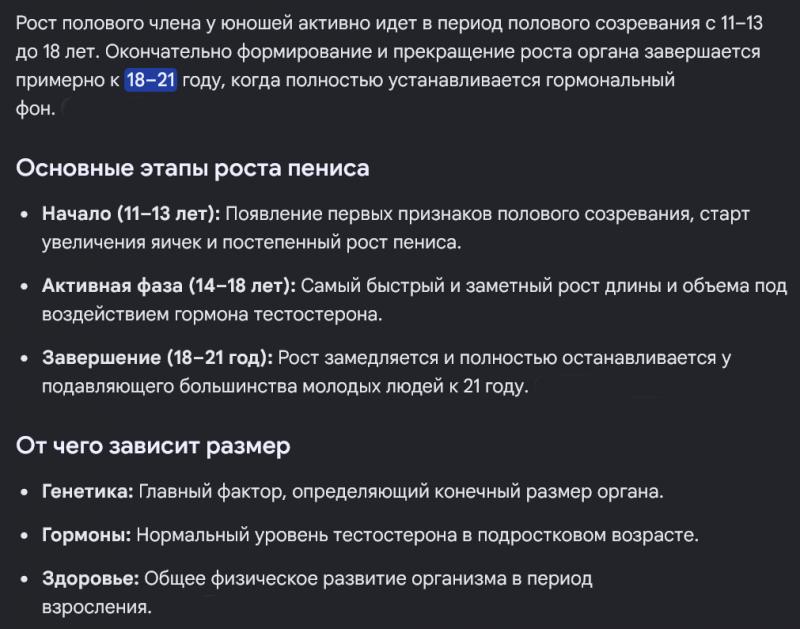This screenshot has height=629, width=800.
Task: Click the bold "Здоровье:" label
Action: pyautogui.click(x=91, y=578)
